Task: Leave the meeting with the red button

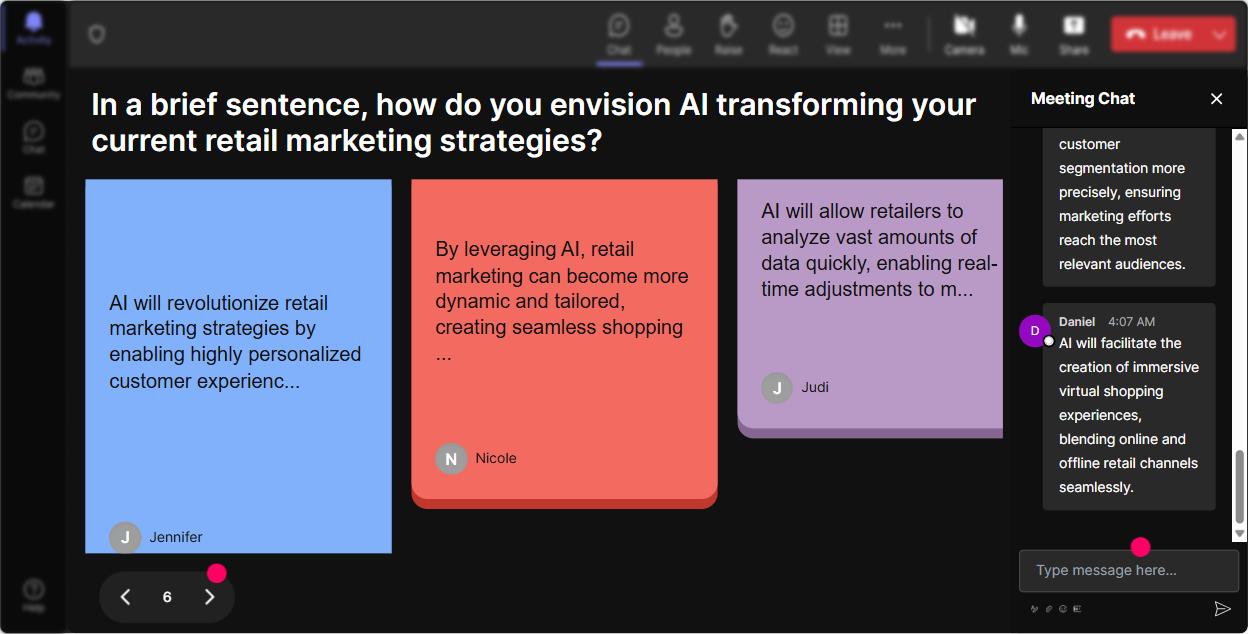Action: pos(1159,34)
